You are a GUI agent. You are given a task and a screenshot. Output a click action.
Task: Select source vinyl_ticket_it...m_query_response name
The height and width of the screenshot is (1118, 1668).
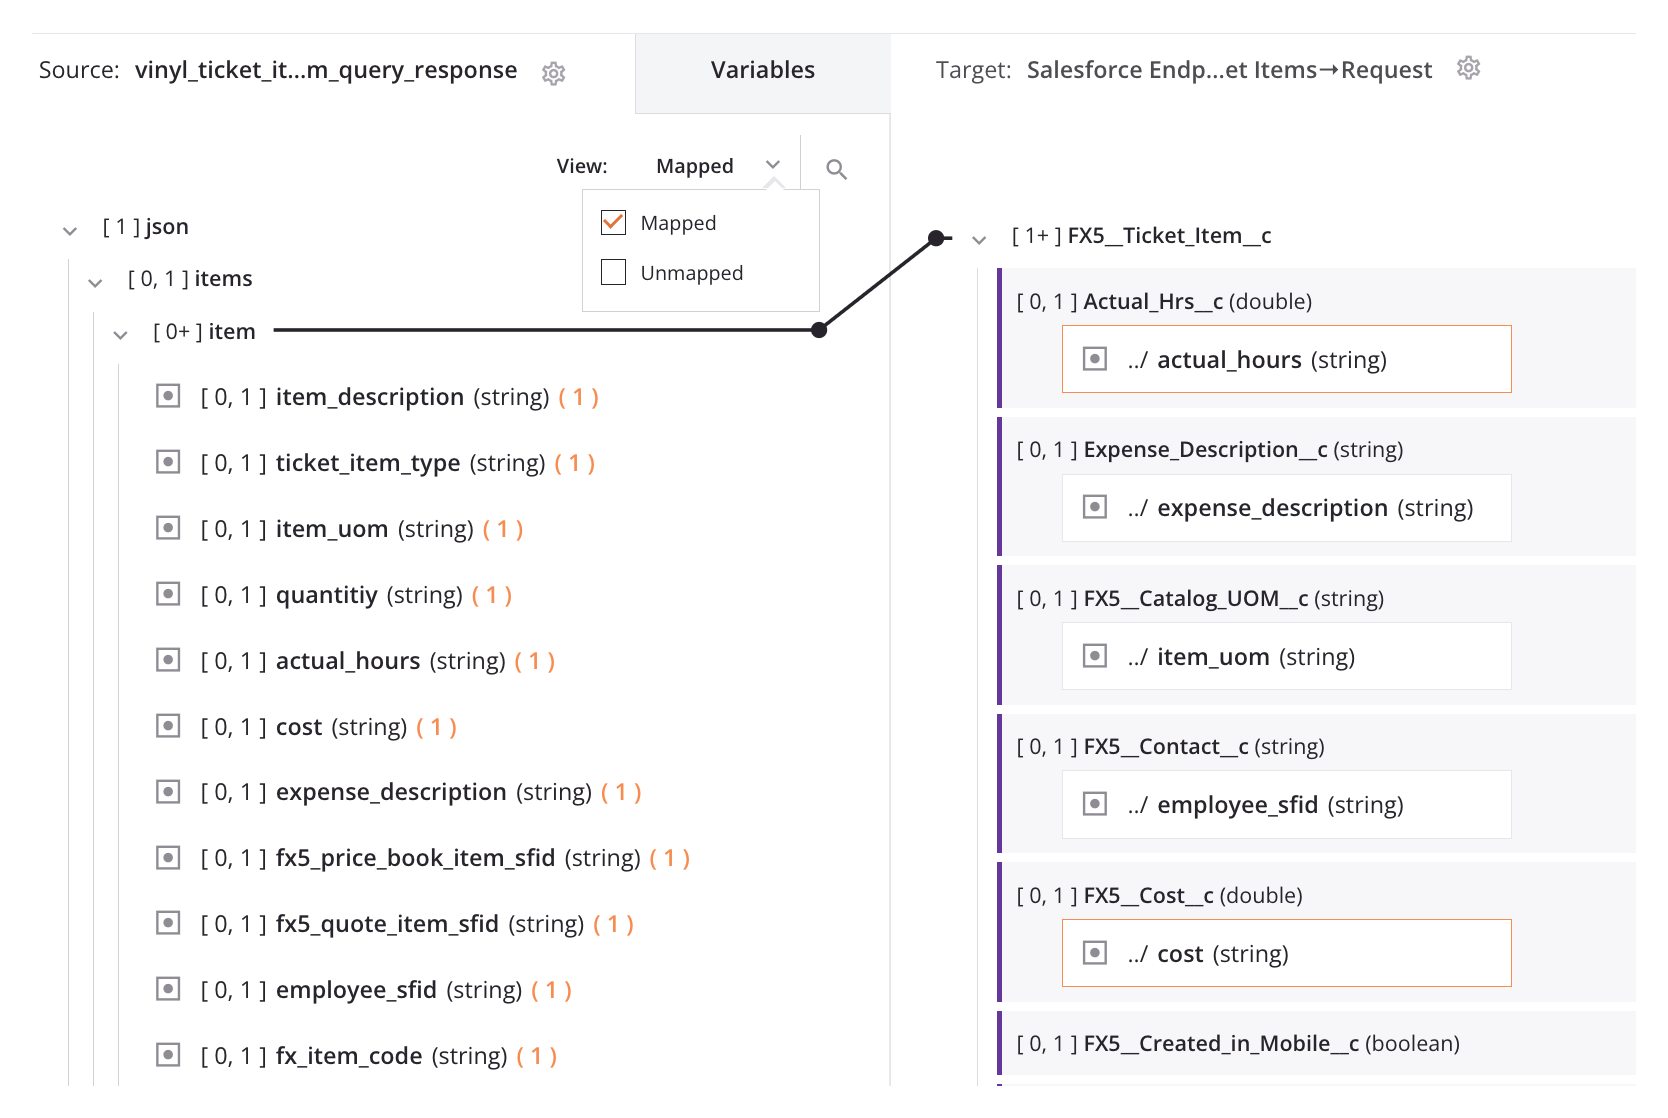click(x=326, y=70)
